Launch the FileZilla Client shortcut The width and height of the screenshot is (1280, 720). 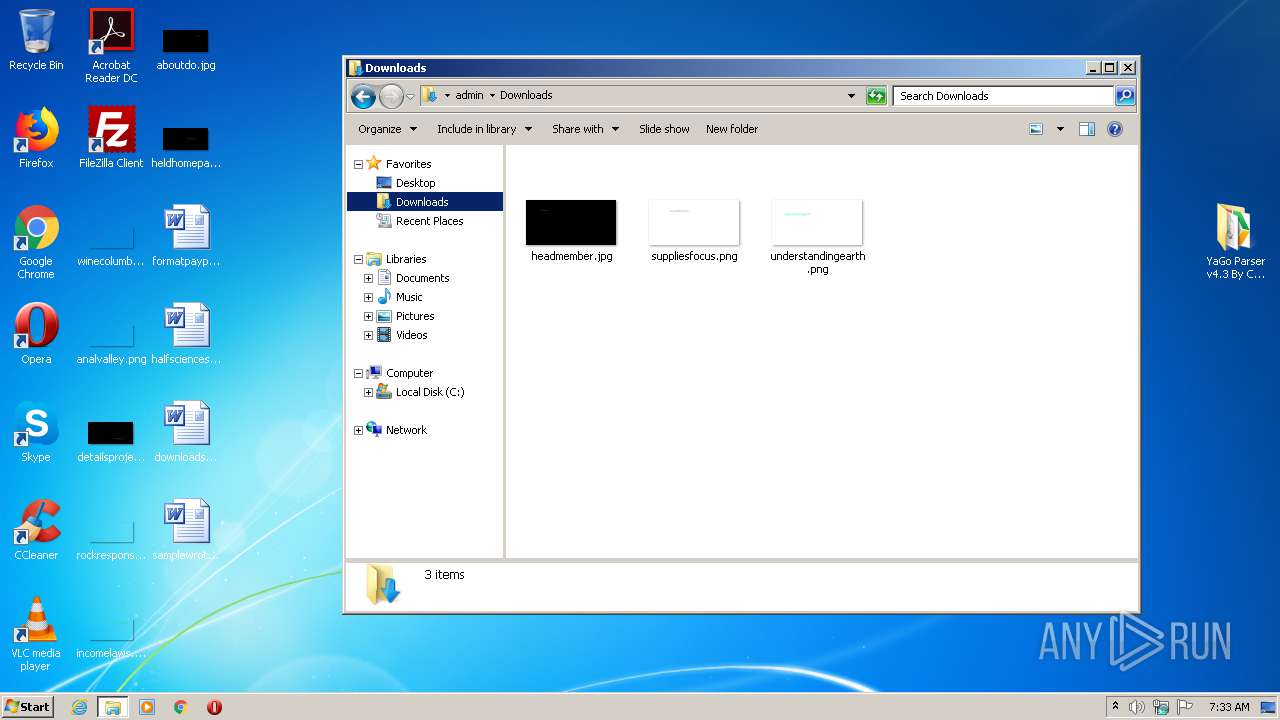tap(111, 138)
